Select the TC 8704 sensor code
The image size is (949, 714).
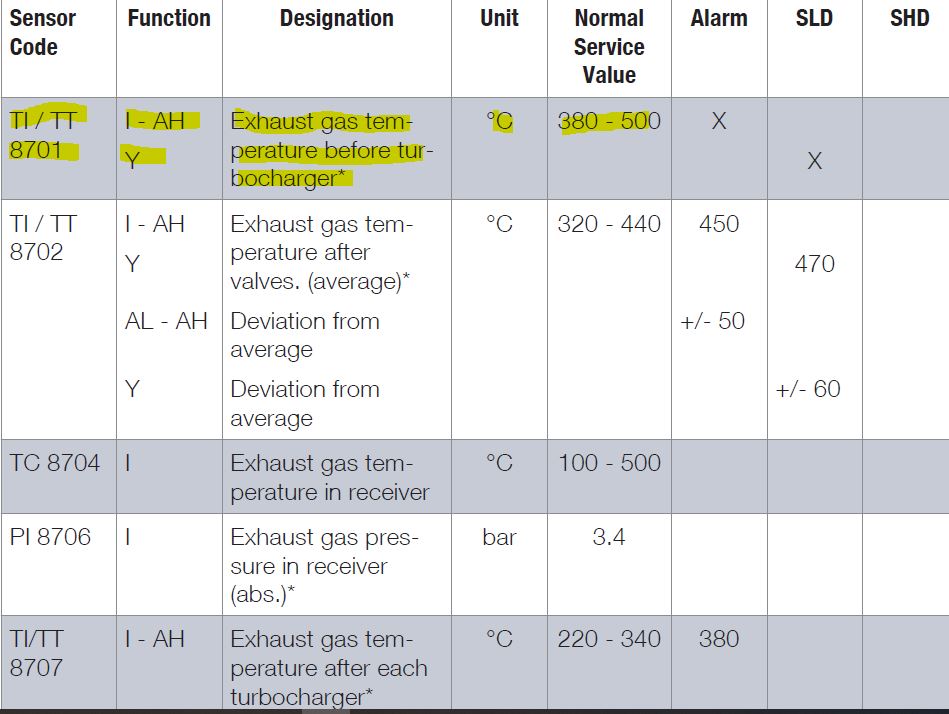click(55, 463)
